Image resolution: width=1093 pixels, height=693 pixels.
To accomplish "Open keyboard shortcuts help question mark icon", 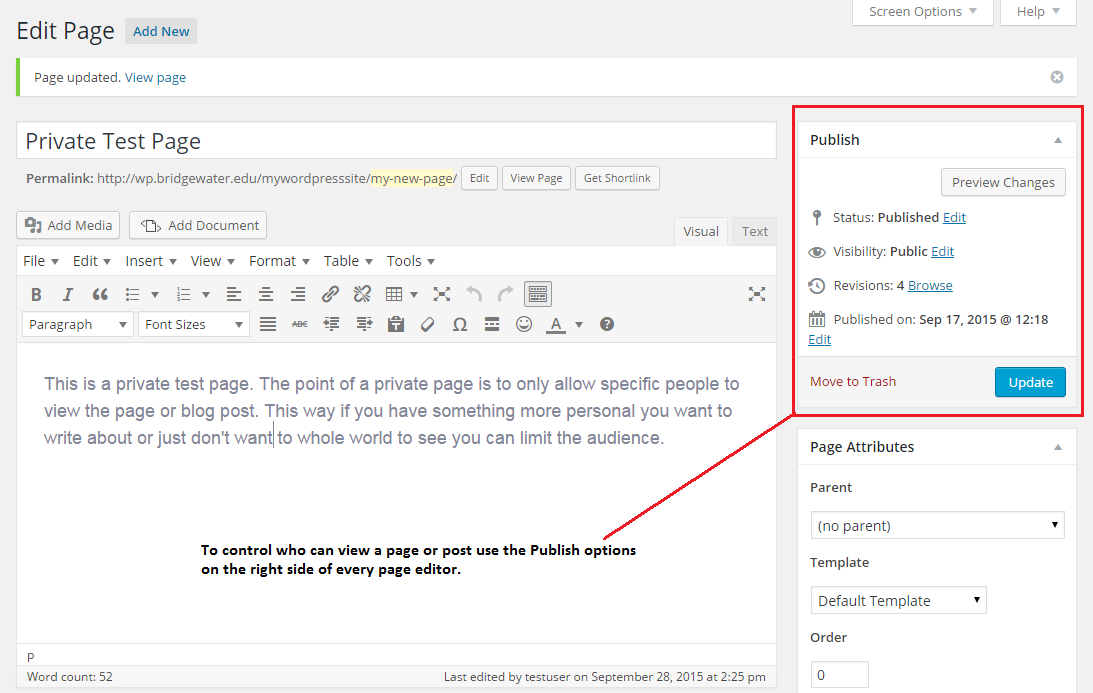I will click(607, 324).
